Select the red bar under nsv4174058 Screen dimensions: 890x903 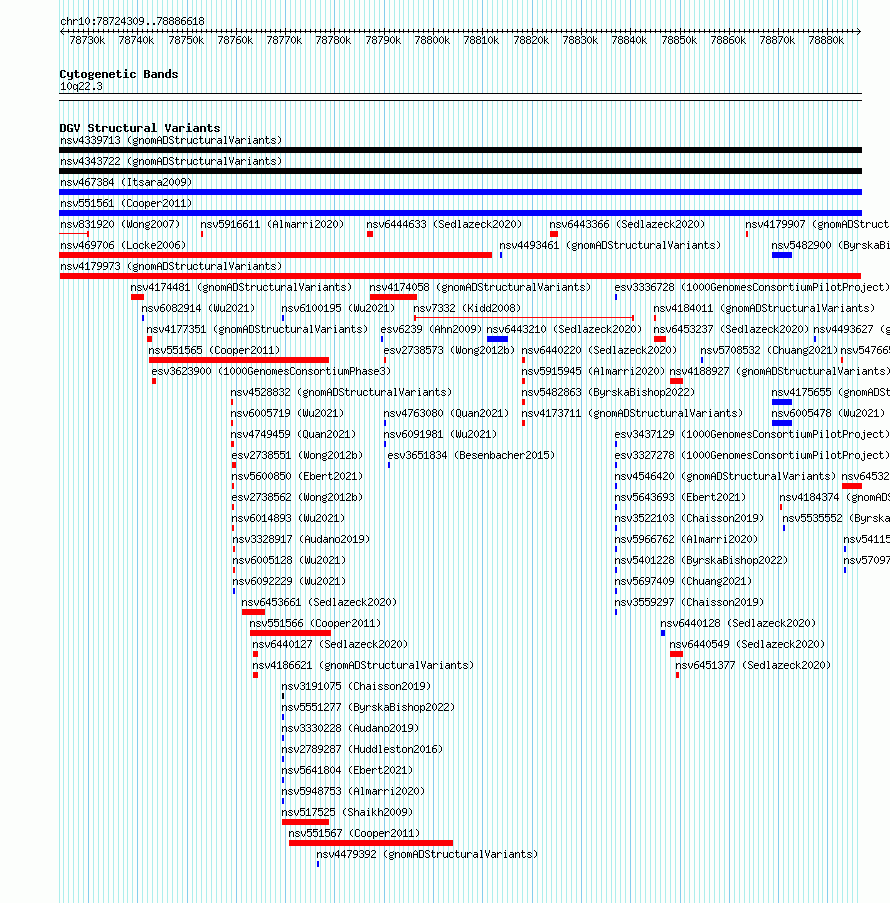coord(393,297)
